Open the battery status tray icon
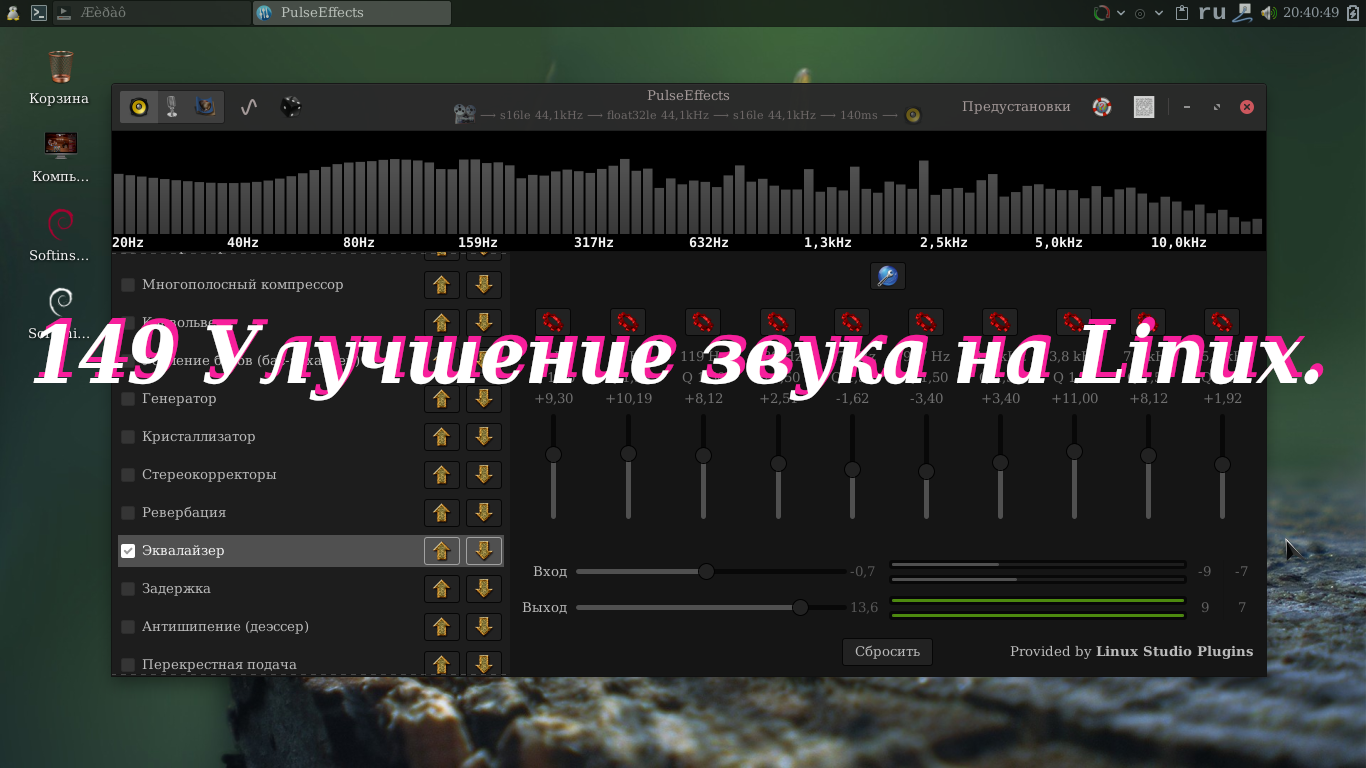 [x=1353, y=13]
